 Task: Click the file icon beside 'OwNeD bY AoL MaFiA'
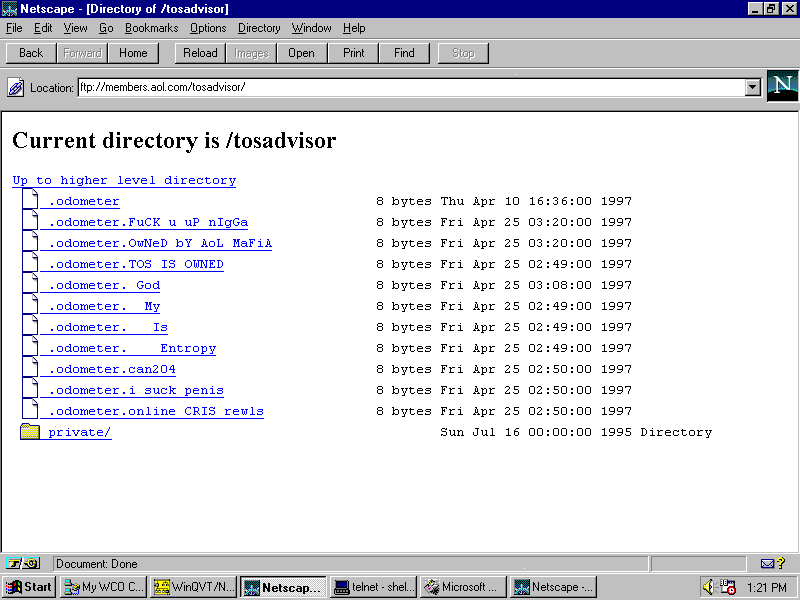(30, 241)
